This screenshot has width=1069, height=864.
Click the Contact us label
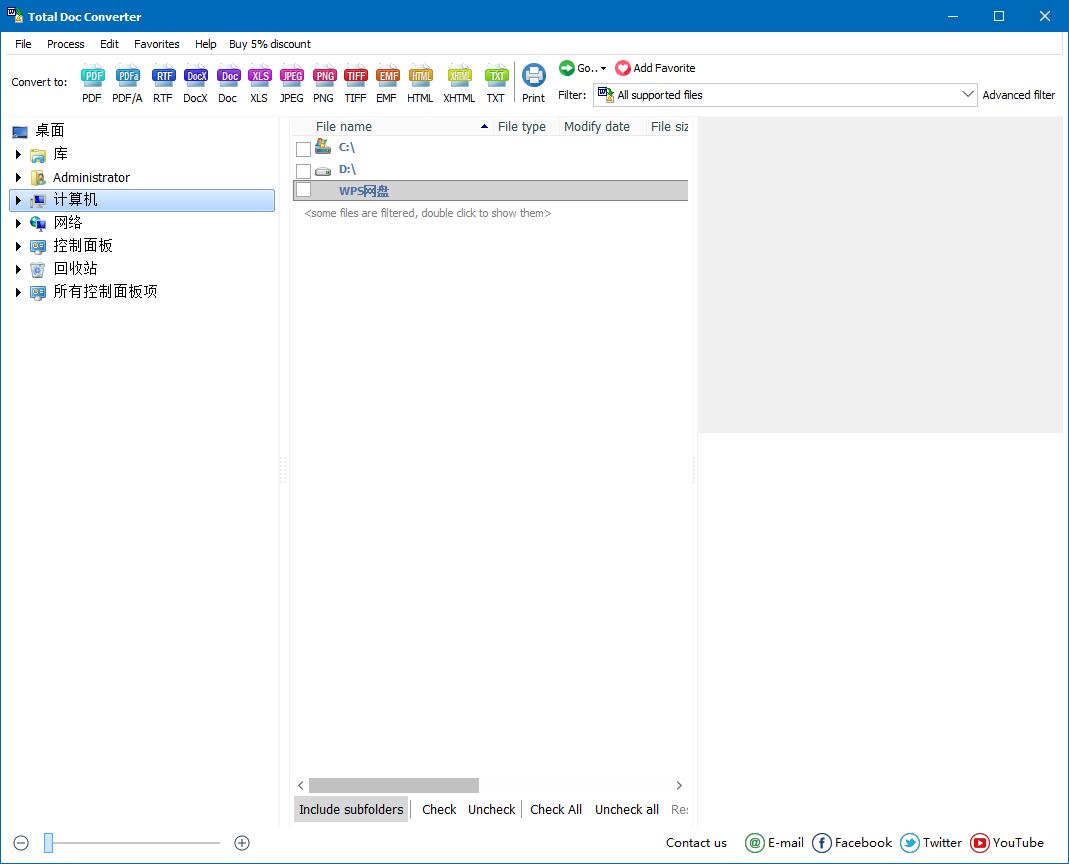(x=696, y=843)
